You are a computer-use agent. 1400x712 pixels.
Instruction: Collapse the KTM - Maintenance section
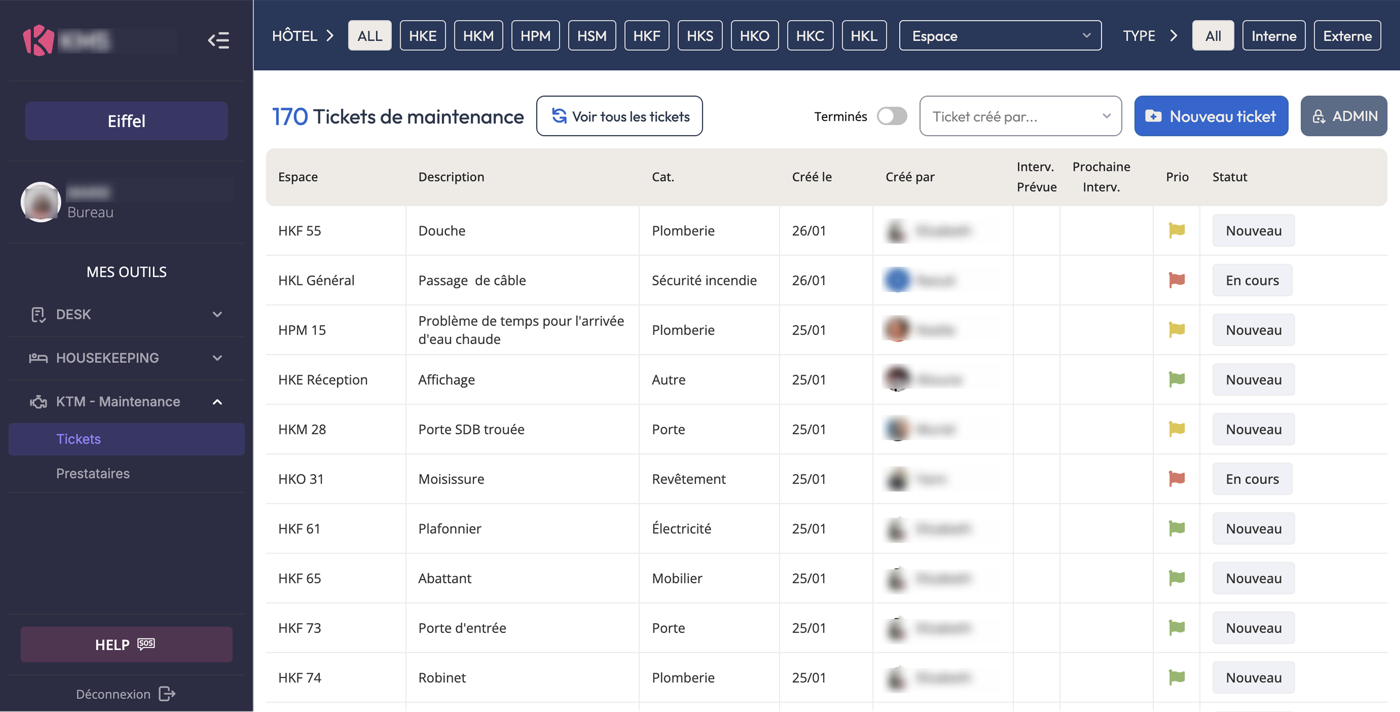pos(126,402)
